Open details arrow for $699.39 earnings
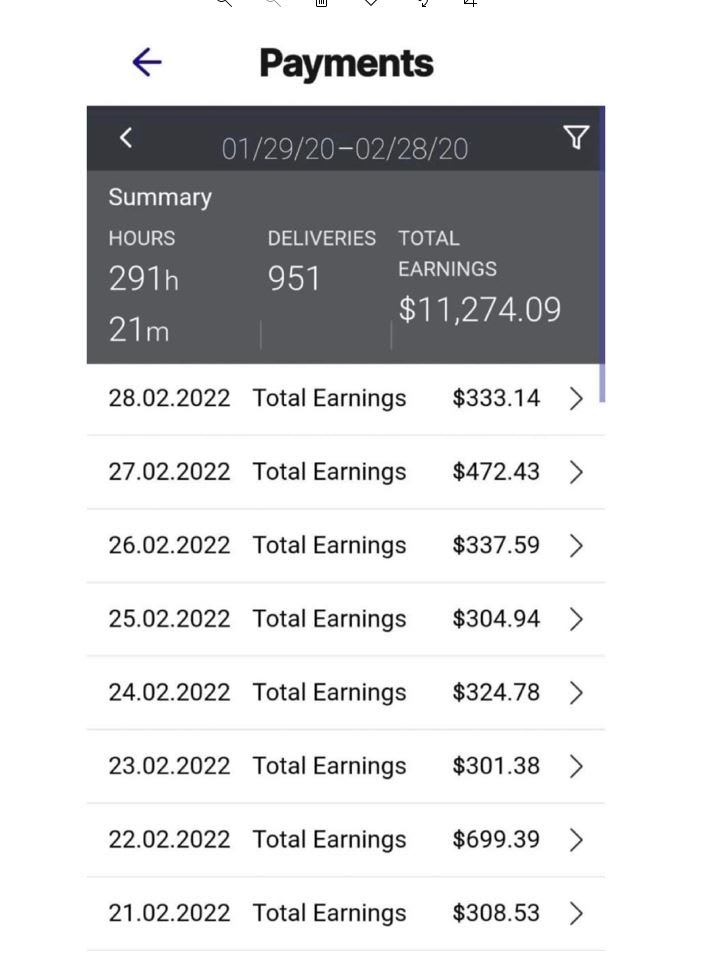The width and height of the screenshot is (723, 968). 576,840
